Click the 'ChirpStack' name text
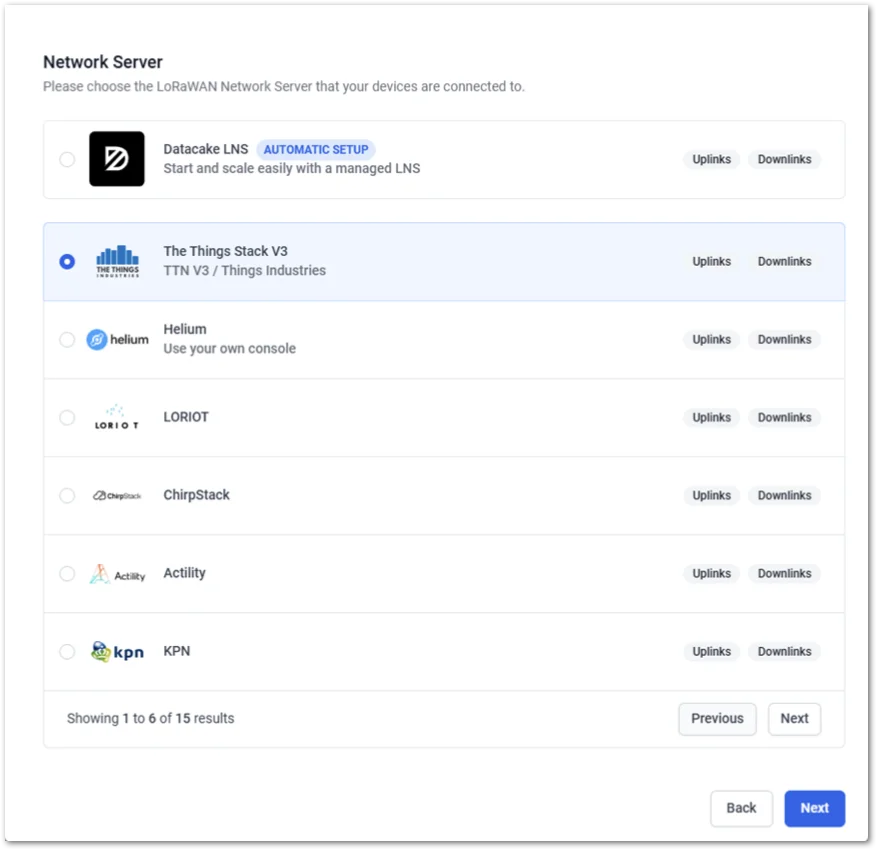The width and height of the screenshot is (877, 850). [x=196, y=495]
